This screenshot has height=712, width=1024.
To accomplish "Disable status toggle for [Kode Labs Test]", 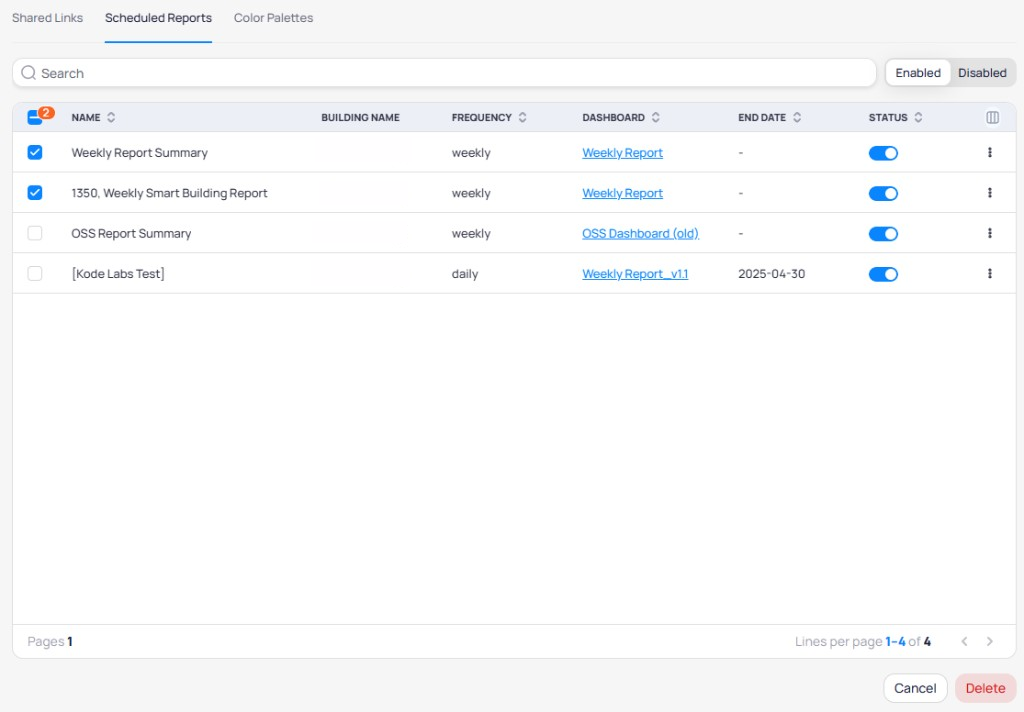I will (x=883, y=274).
